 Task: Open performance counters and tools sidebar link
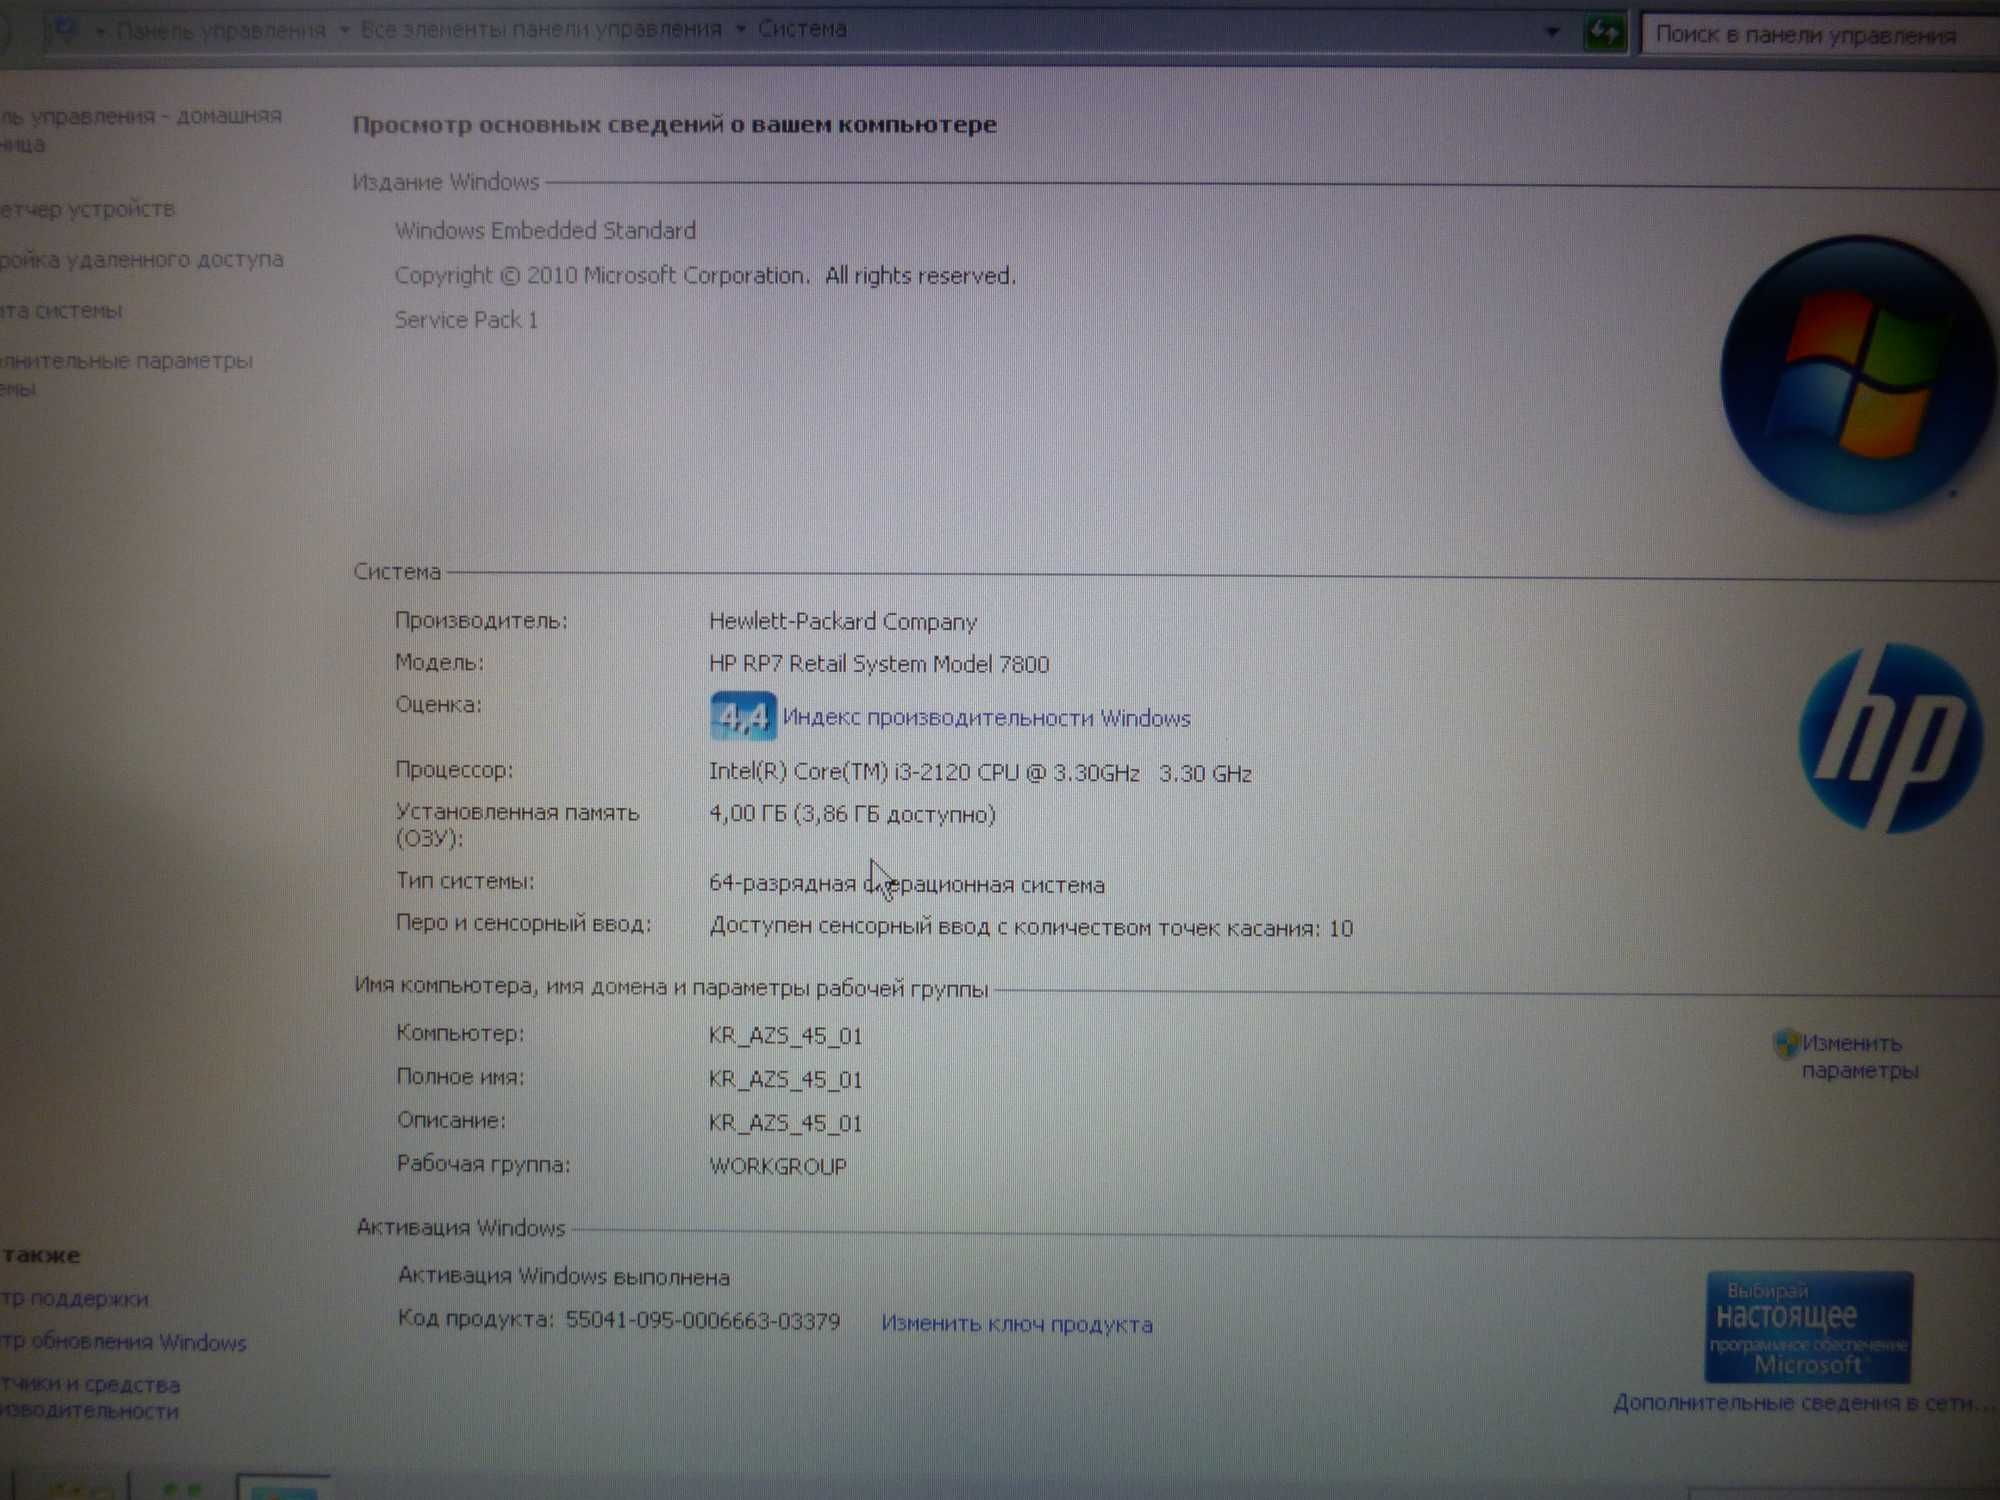pos(90,1397)
